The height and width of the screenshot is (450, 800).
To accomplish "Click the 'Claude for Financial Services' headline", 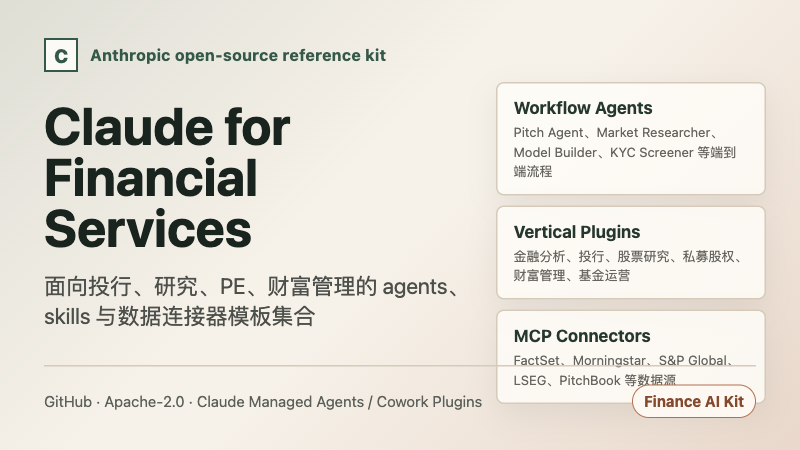I will [167, 178].
